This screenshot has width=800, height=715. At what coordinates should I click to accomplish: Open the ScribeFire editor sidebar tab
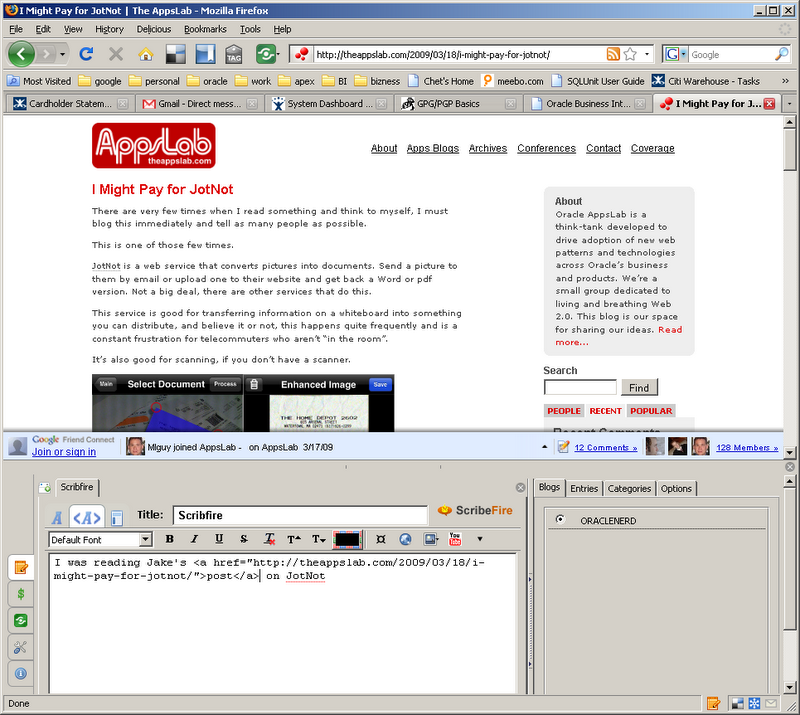[21, 568]
